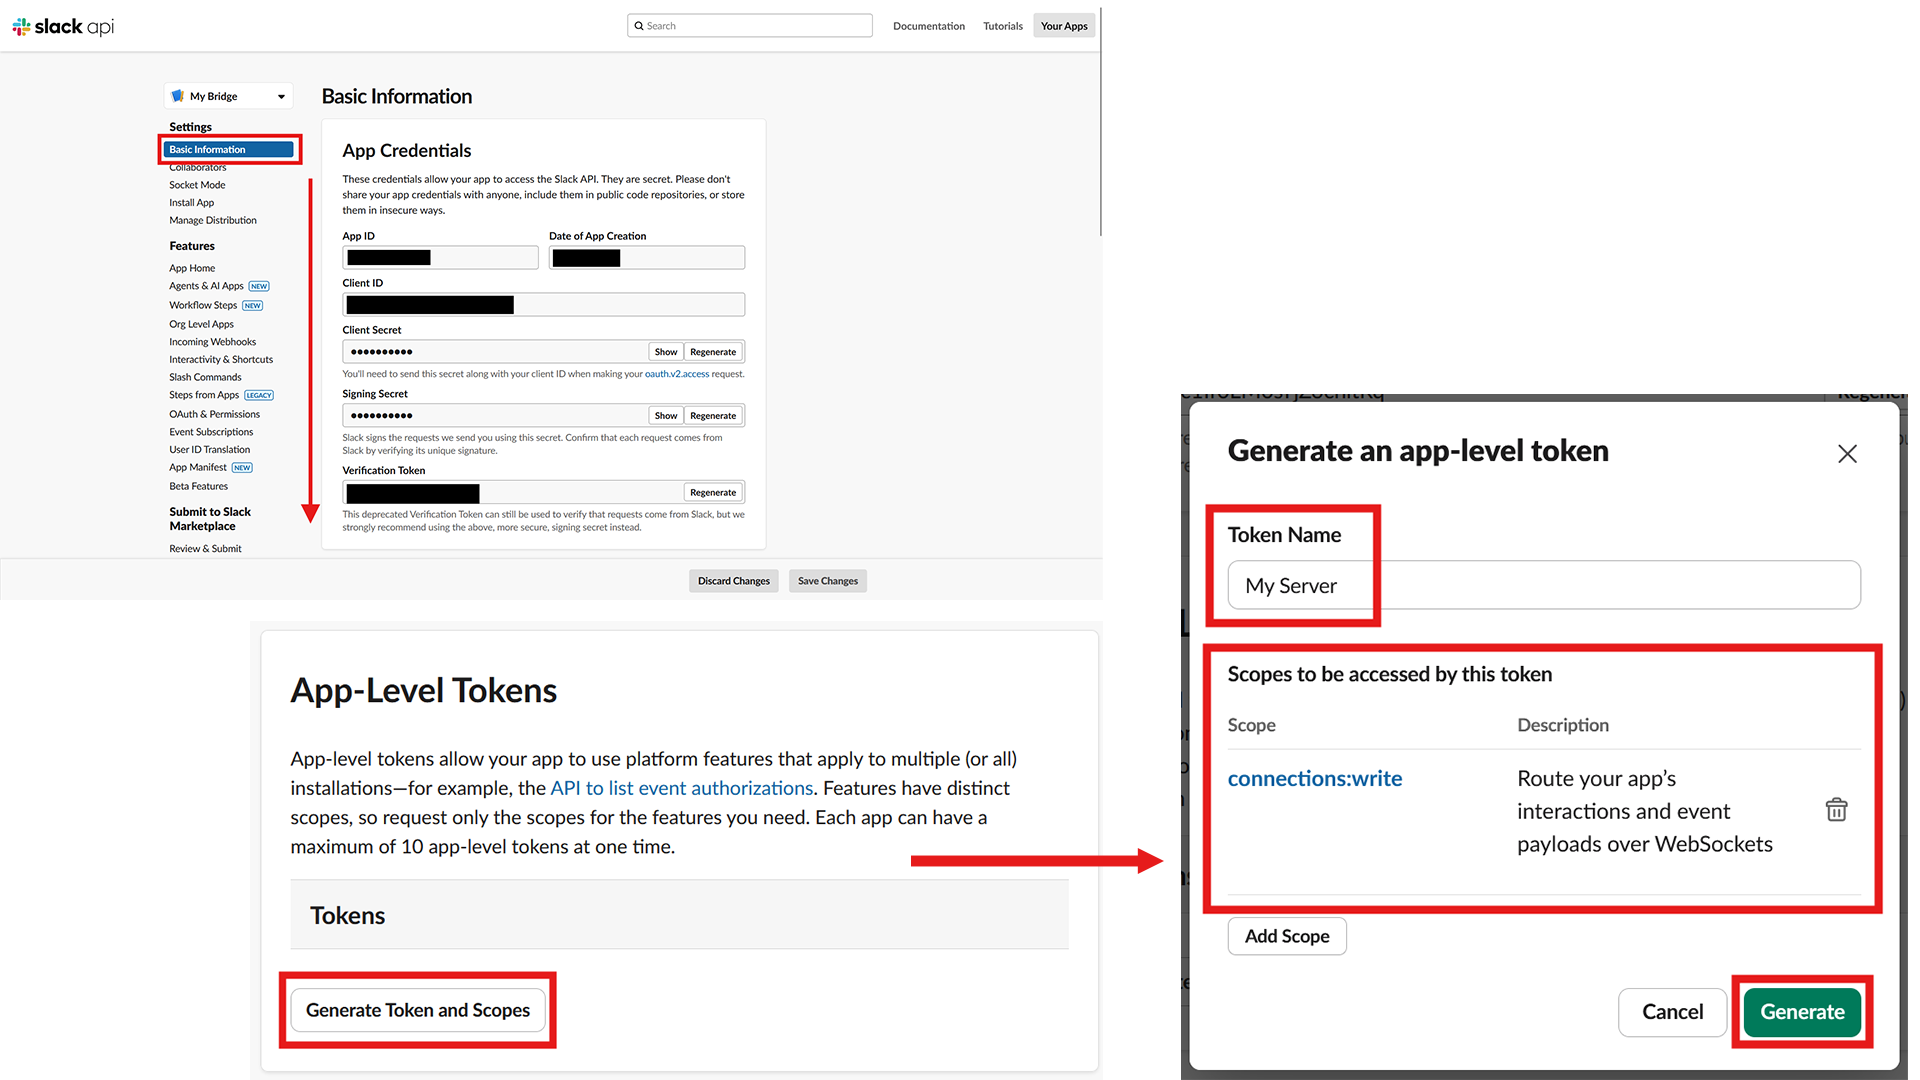Click the oauth.v2.access link
1920x1080 pixels.
[677, 374]
